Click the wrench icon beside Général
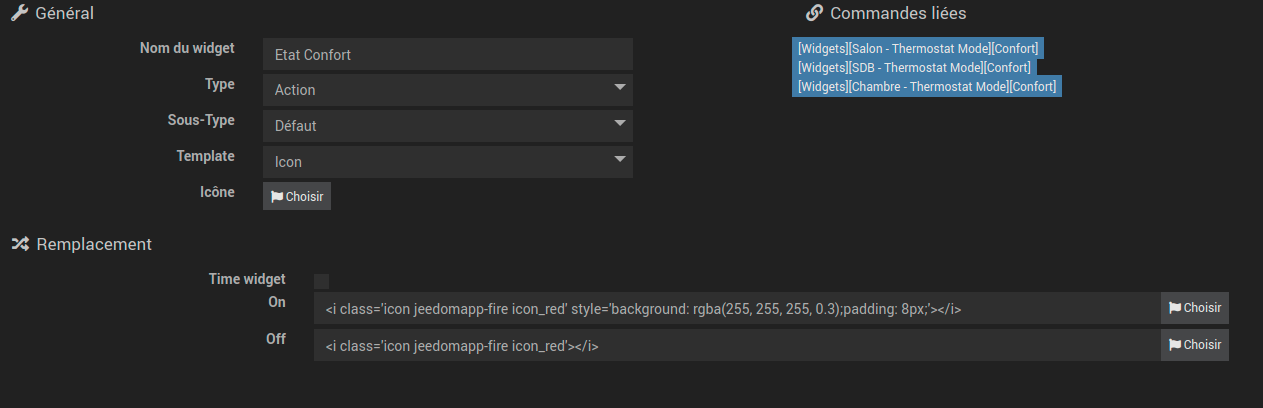Screen dimensions: 1263x408 point(18,14)
